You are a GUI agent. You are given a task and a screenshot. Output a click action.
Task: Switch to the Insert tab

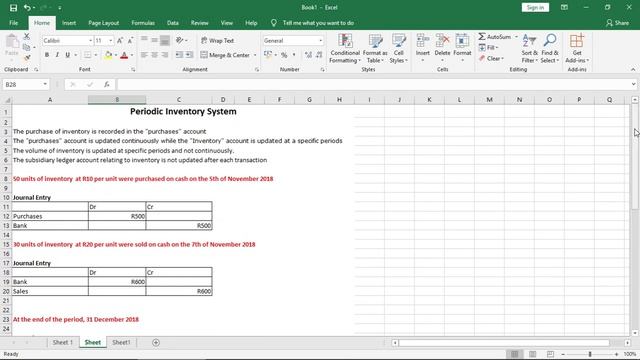pyautogui.click(x=69, y=23)
